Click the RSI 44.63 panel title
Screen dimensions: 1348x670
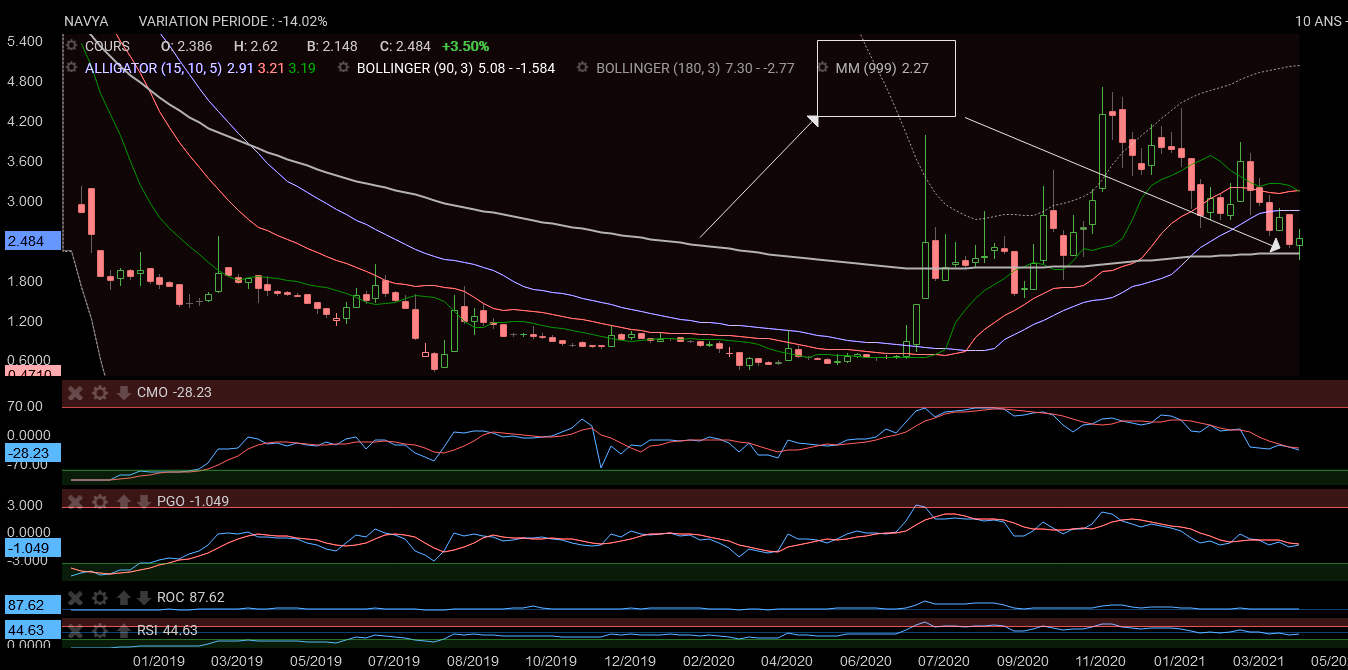[167, 630]
